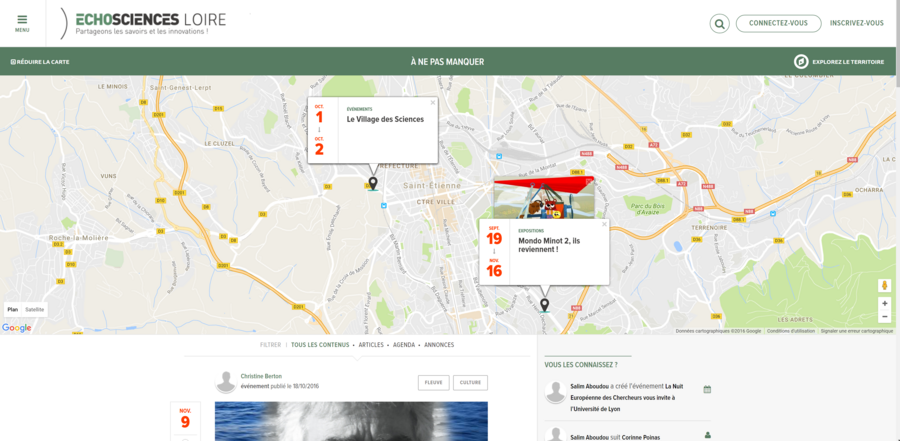Screen dimensions: 900x441
Task: Close the Village des Sciences popup
Action: point(433,101)
